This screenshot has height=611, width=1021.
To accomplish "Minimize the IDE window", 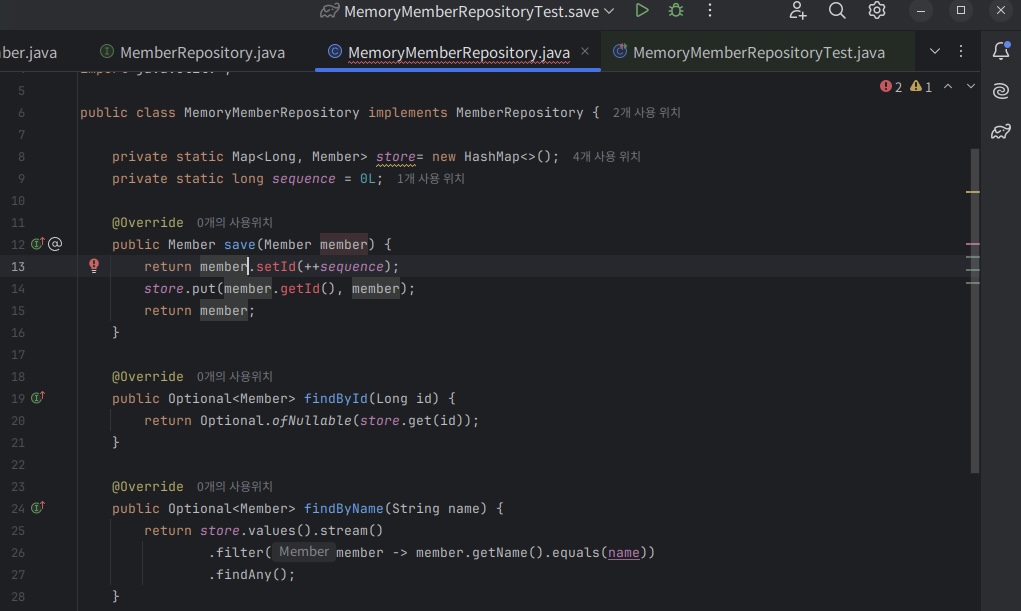I will [x=920, y=10].
